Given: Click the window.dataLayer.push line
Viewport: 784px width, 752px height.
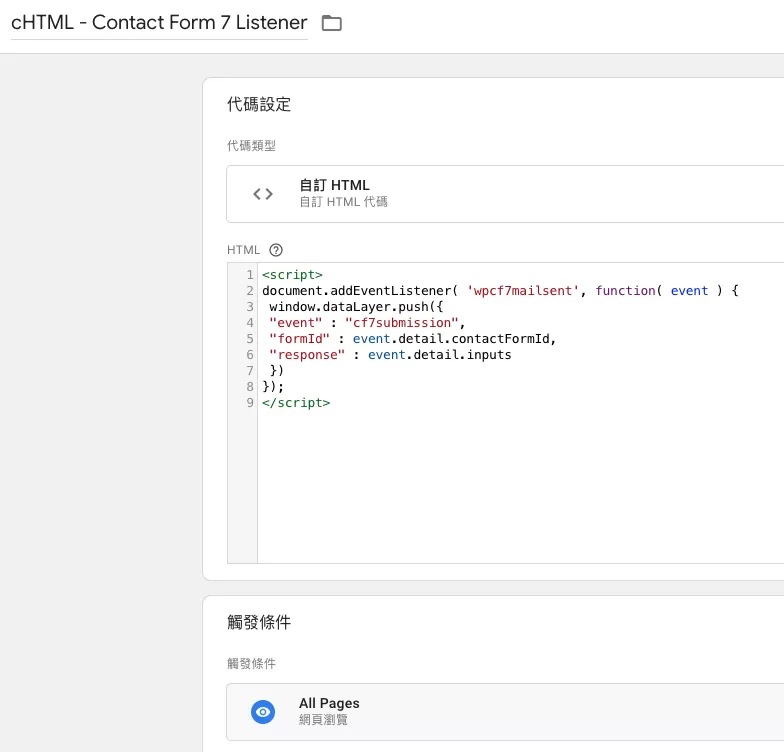Looking at the screenshot, I should 356,306.
